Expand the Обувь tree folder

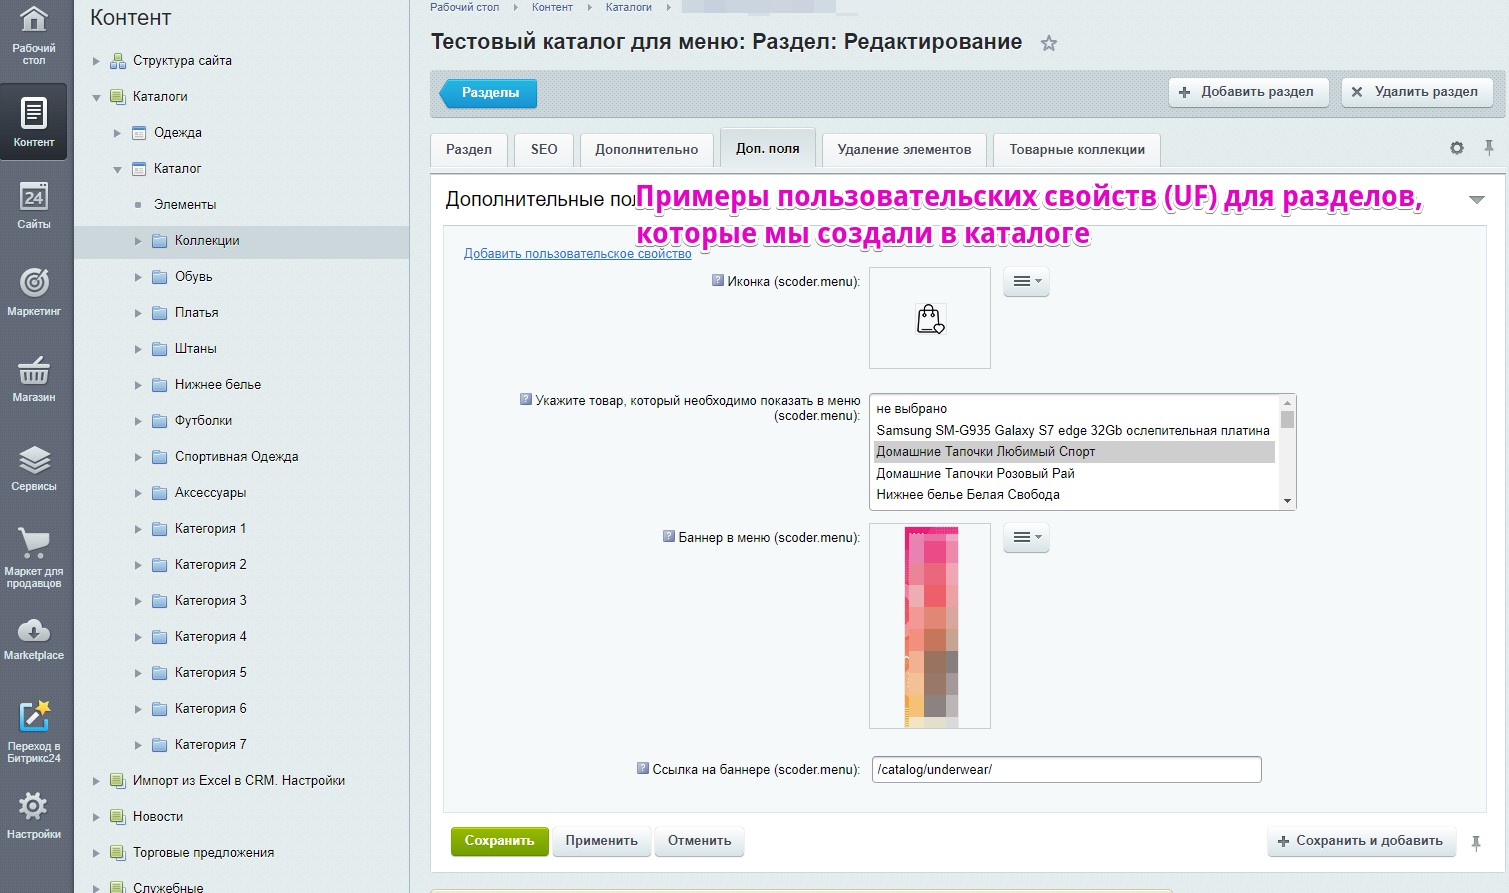[139, 277]
